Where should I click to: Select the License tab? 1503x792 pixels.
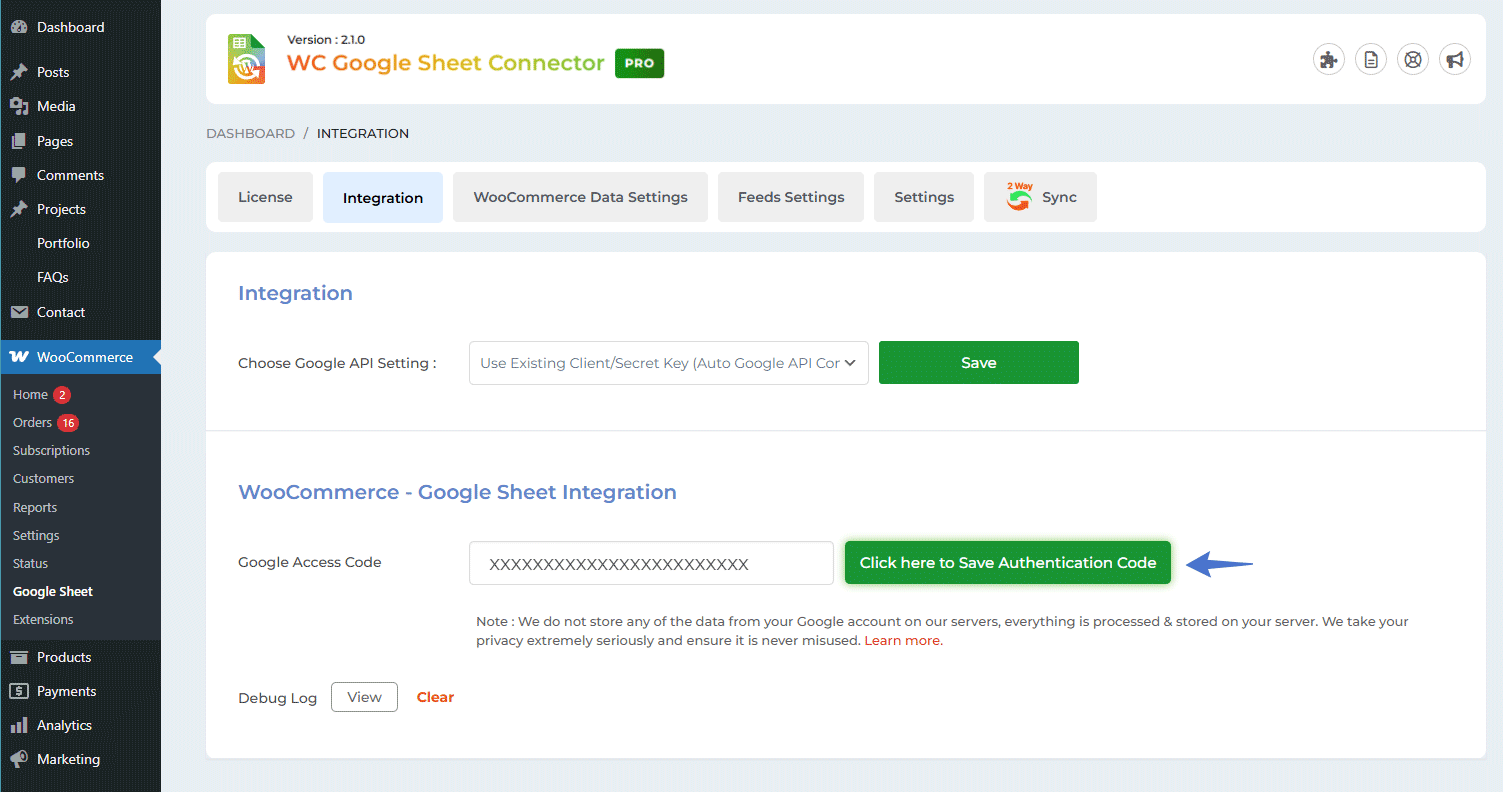coord(265,197)
